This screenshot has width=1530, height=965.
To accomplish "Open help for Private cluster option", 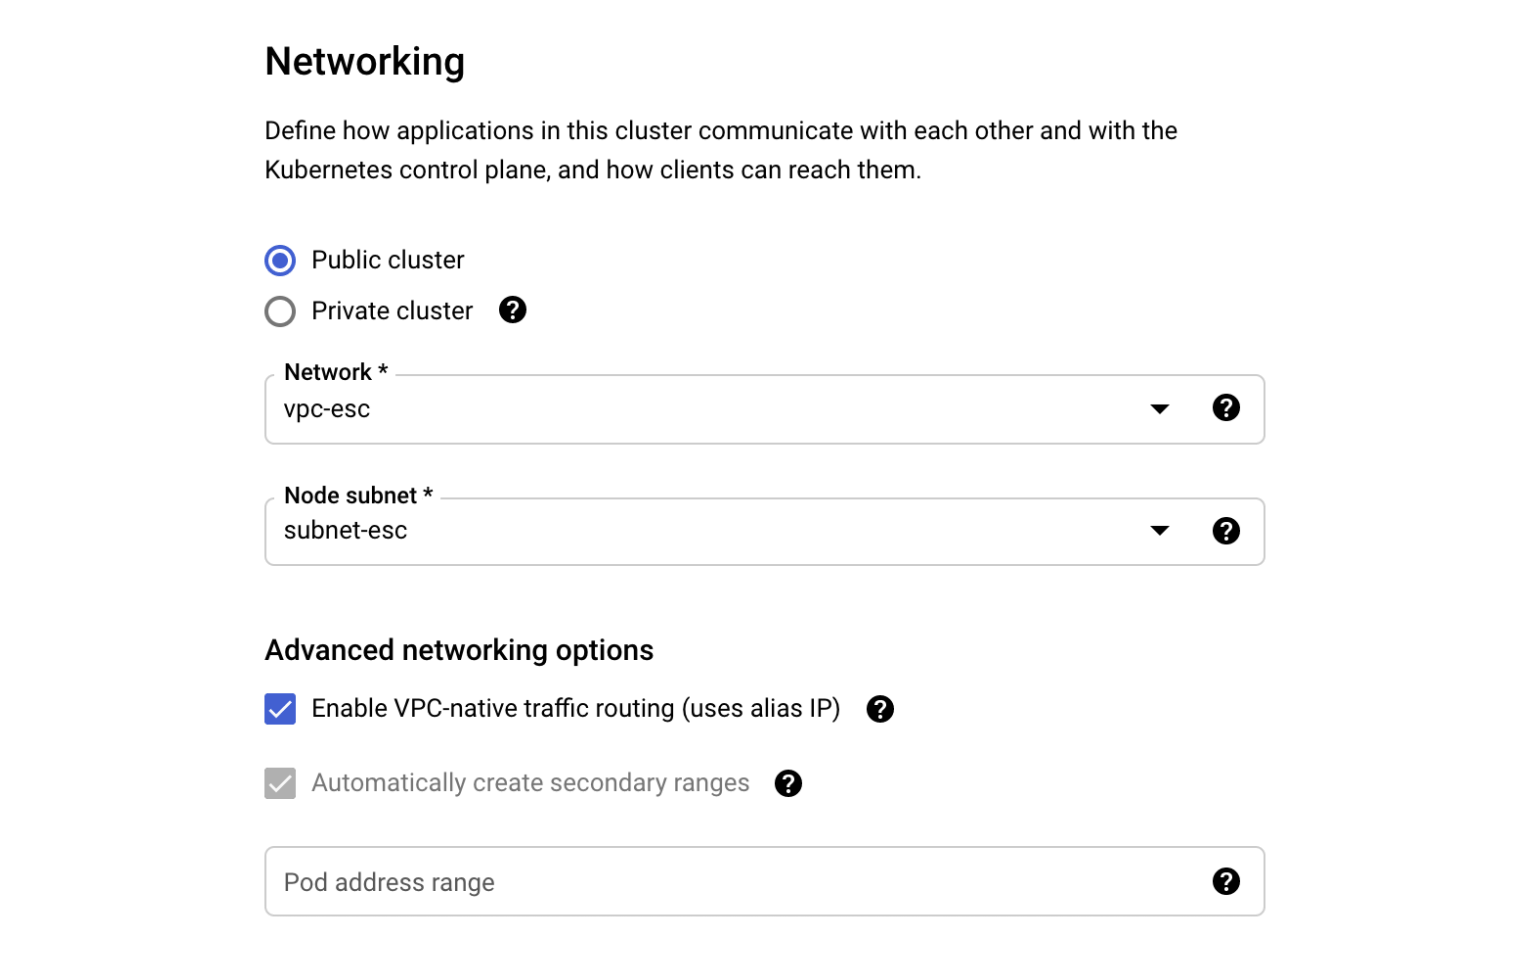I will point(512,310).
